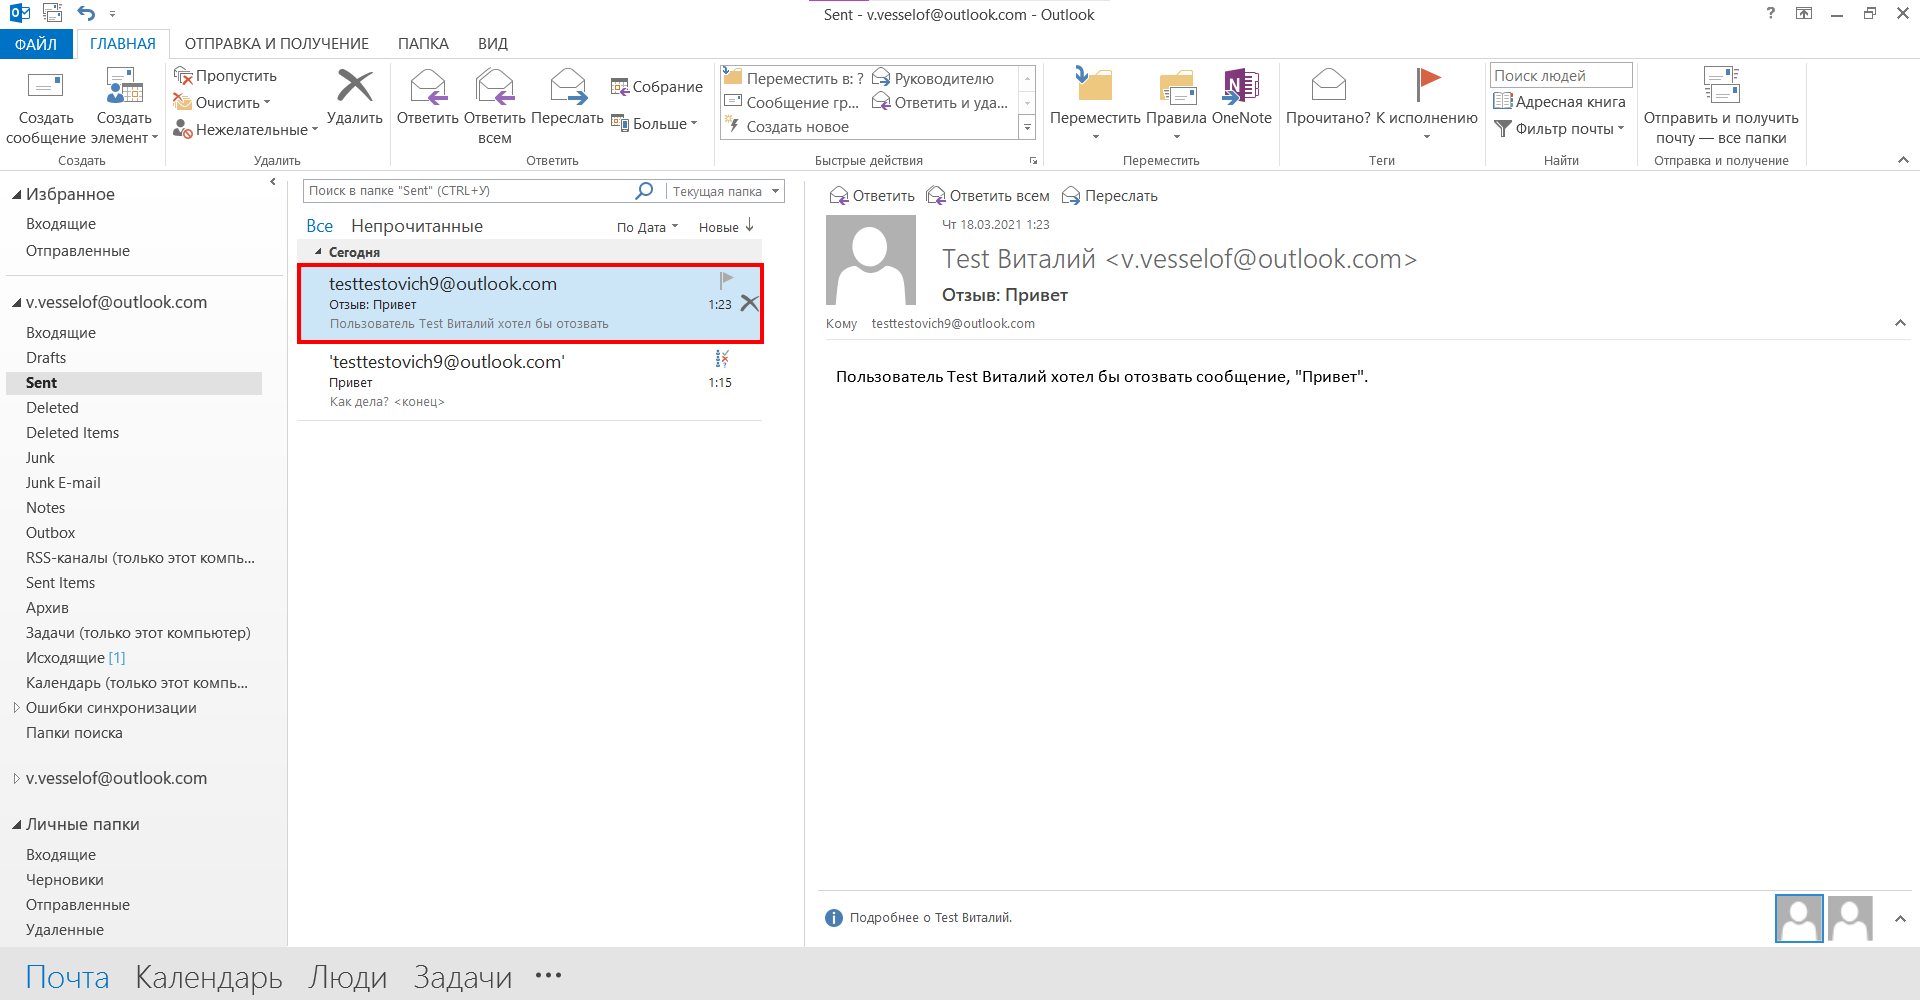Delete the Отзыв: Привет message via X

(x=749, y=303)
